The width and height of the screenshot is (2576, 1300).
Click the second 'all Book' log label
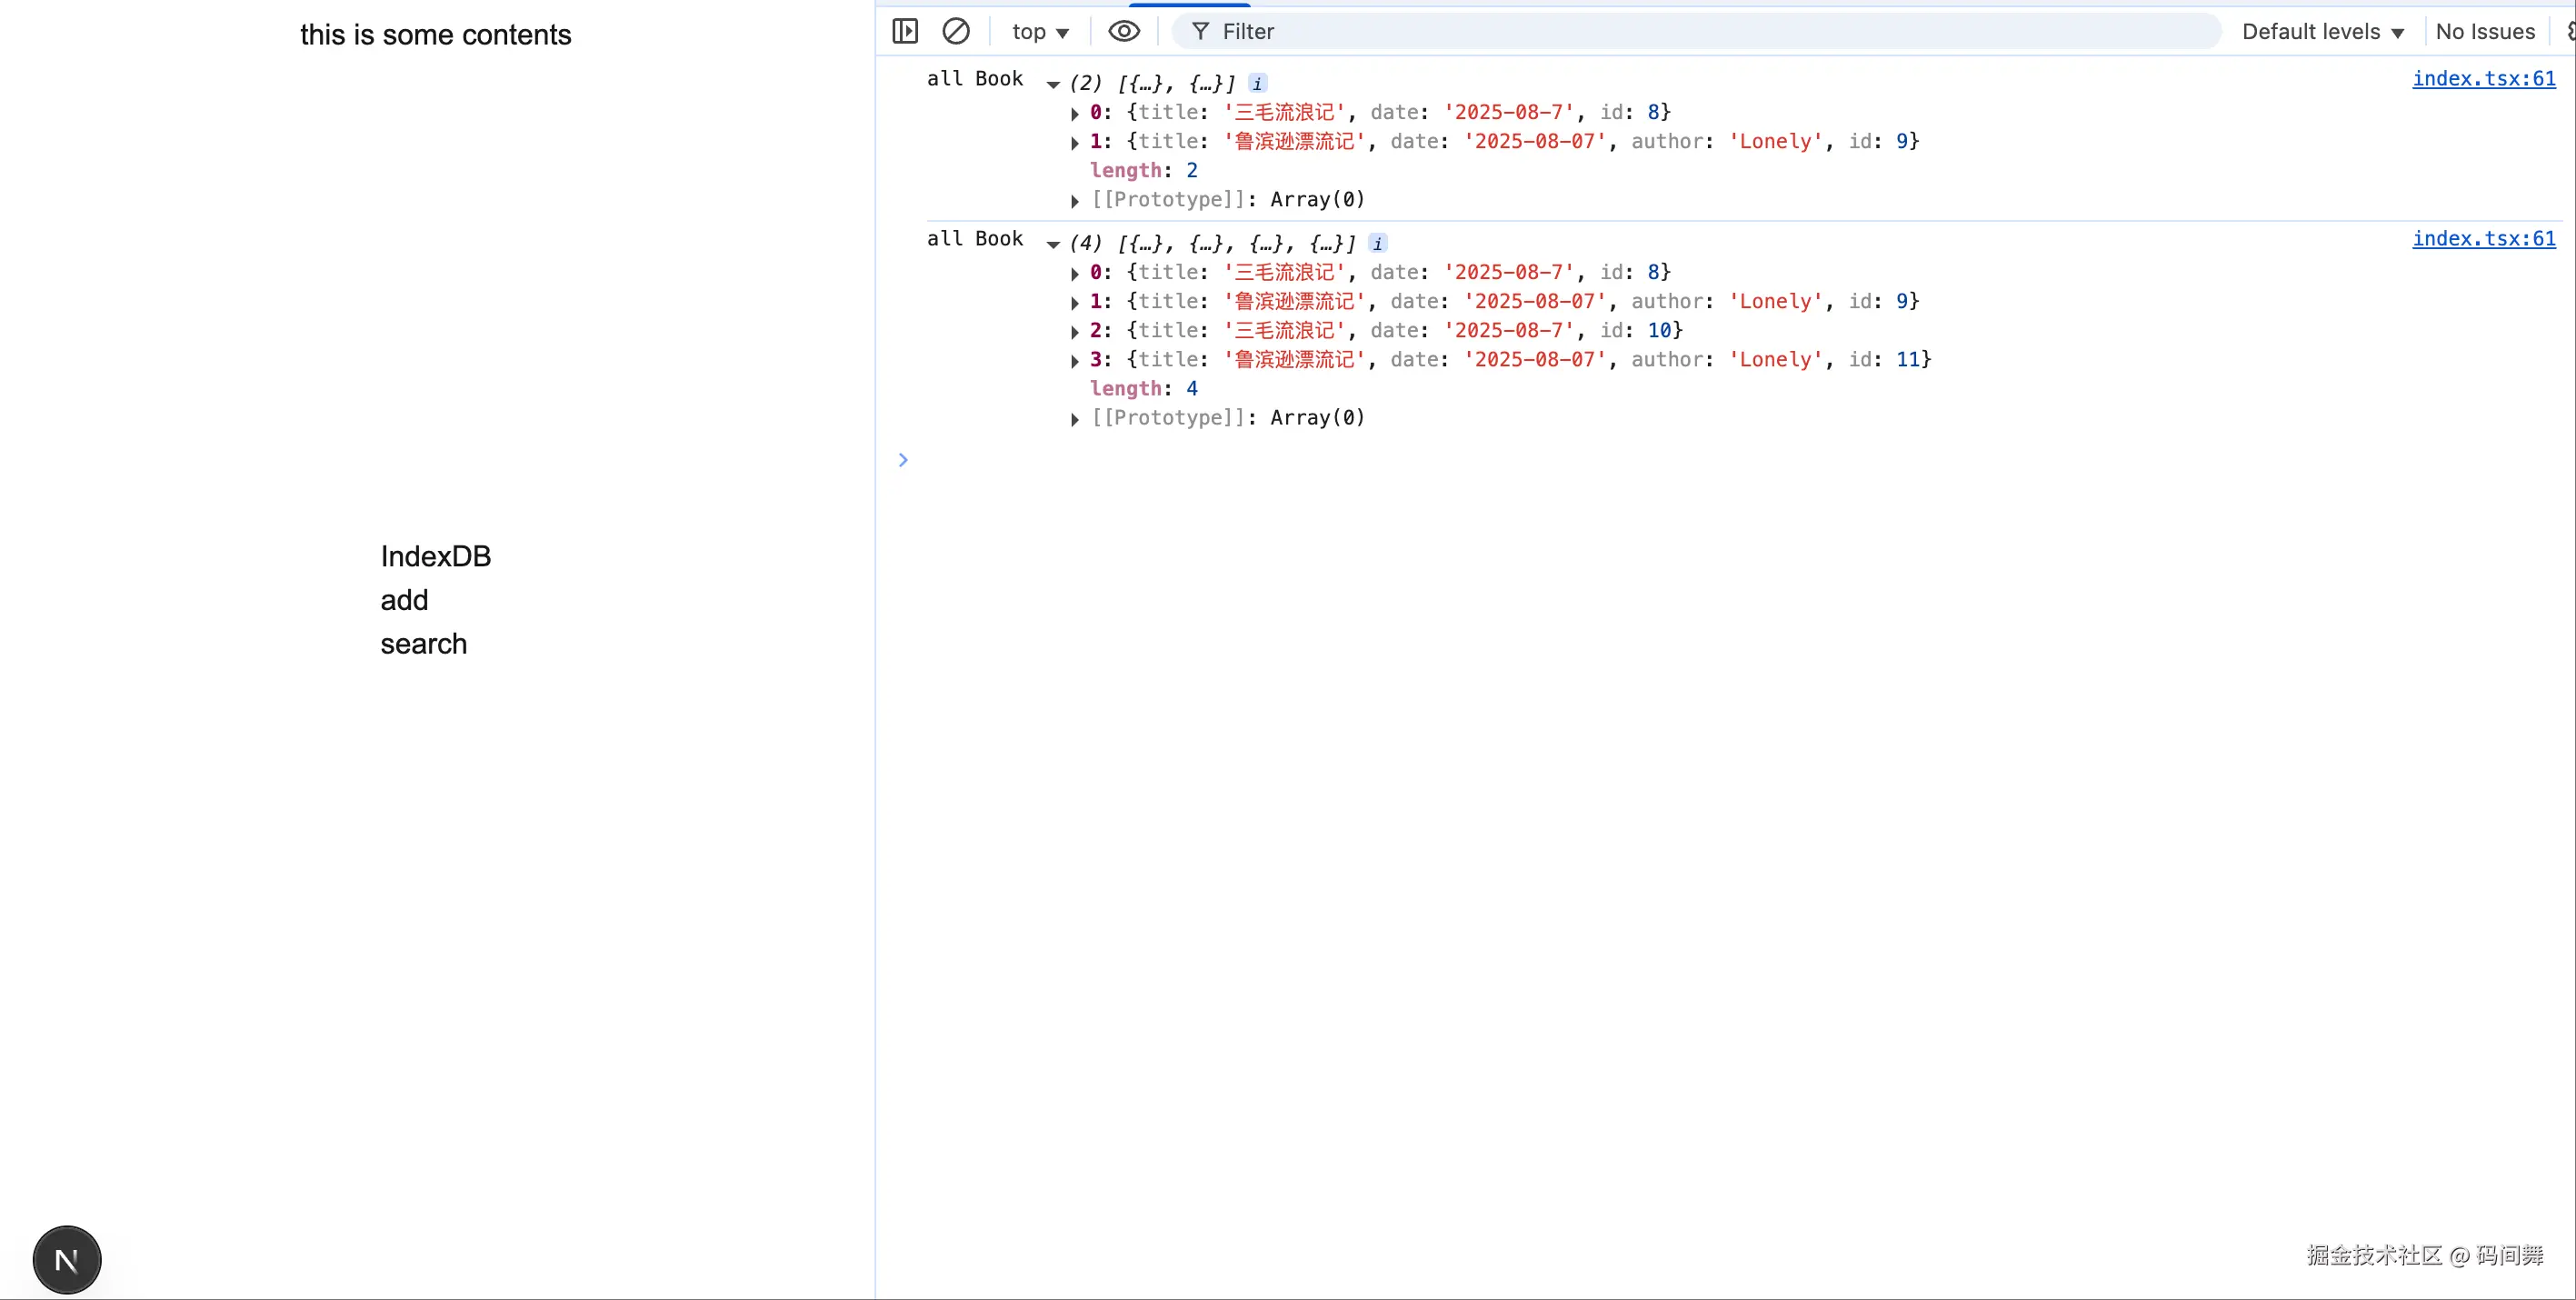[975, 239]
